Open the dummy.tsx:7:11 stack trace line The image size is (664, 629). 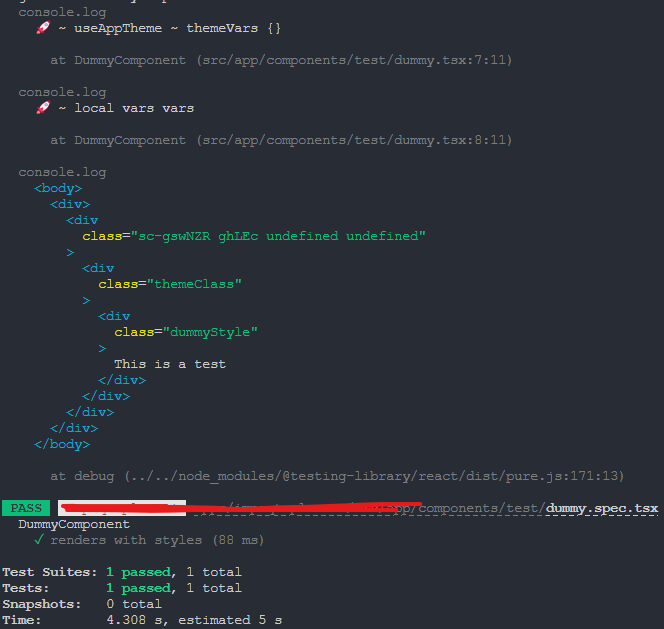[281, 60]
